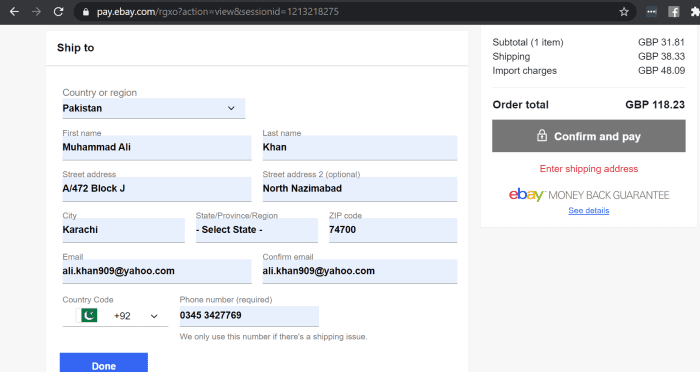
Task: Click the Ship to heading
Action: click(x=75, y=48)
